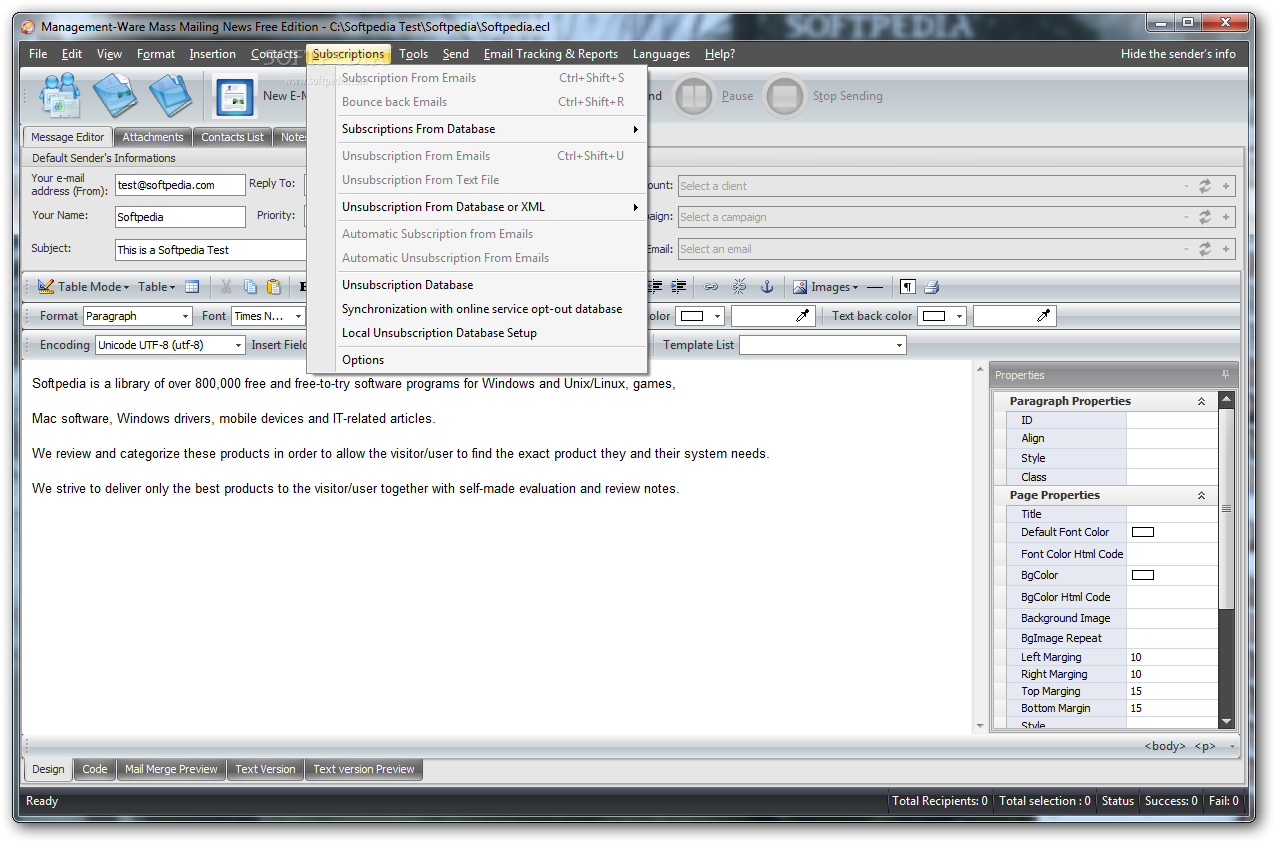
Task: Add a new campaign with the plus icon
Action: 1226,217
